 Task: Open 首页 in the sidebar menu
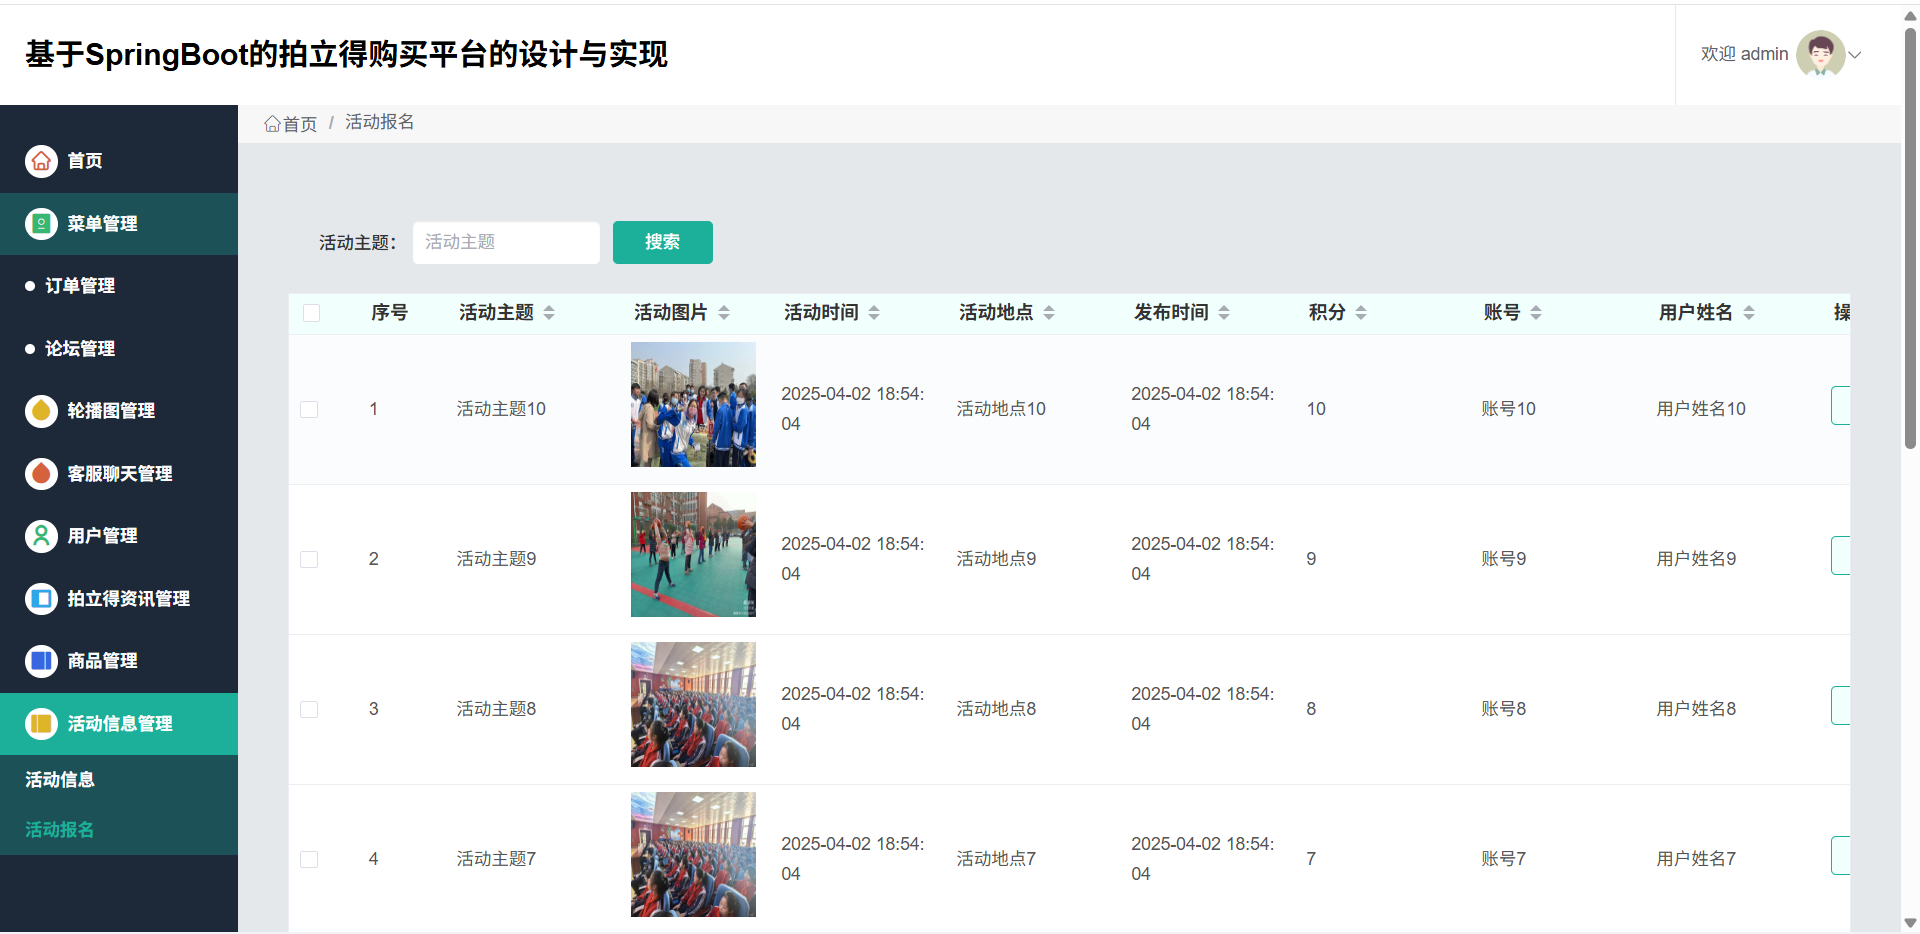(x=119, y=161)
